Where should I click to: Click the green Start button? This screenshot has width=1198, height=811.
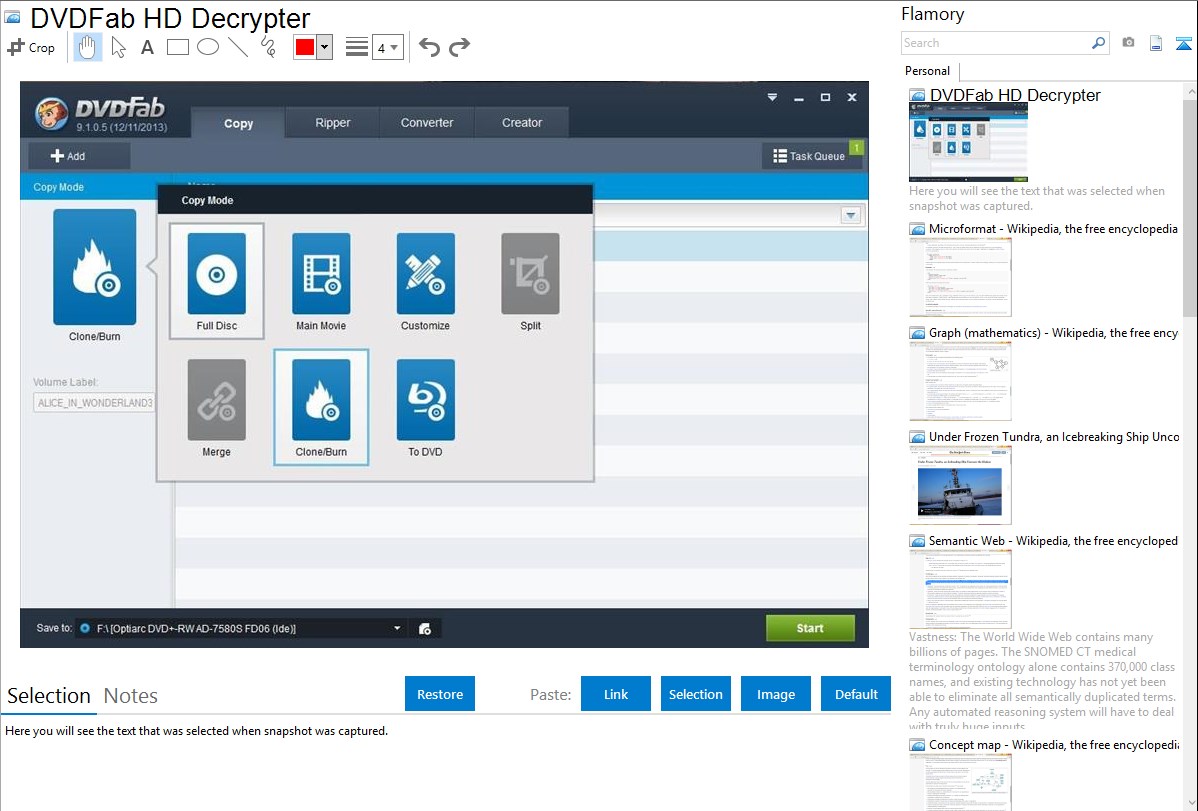(x=810, y=628)
